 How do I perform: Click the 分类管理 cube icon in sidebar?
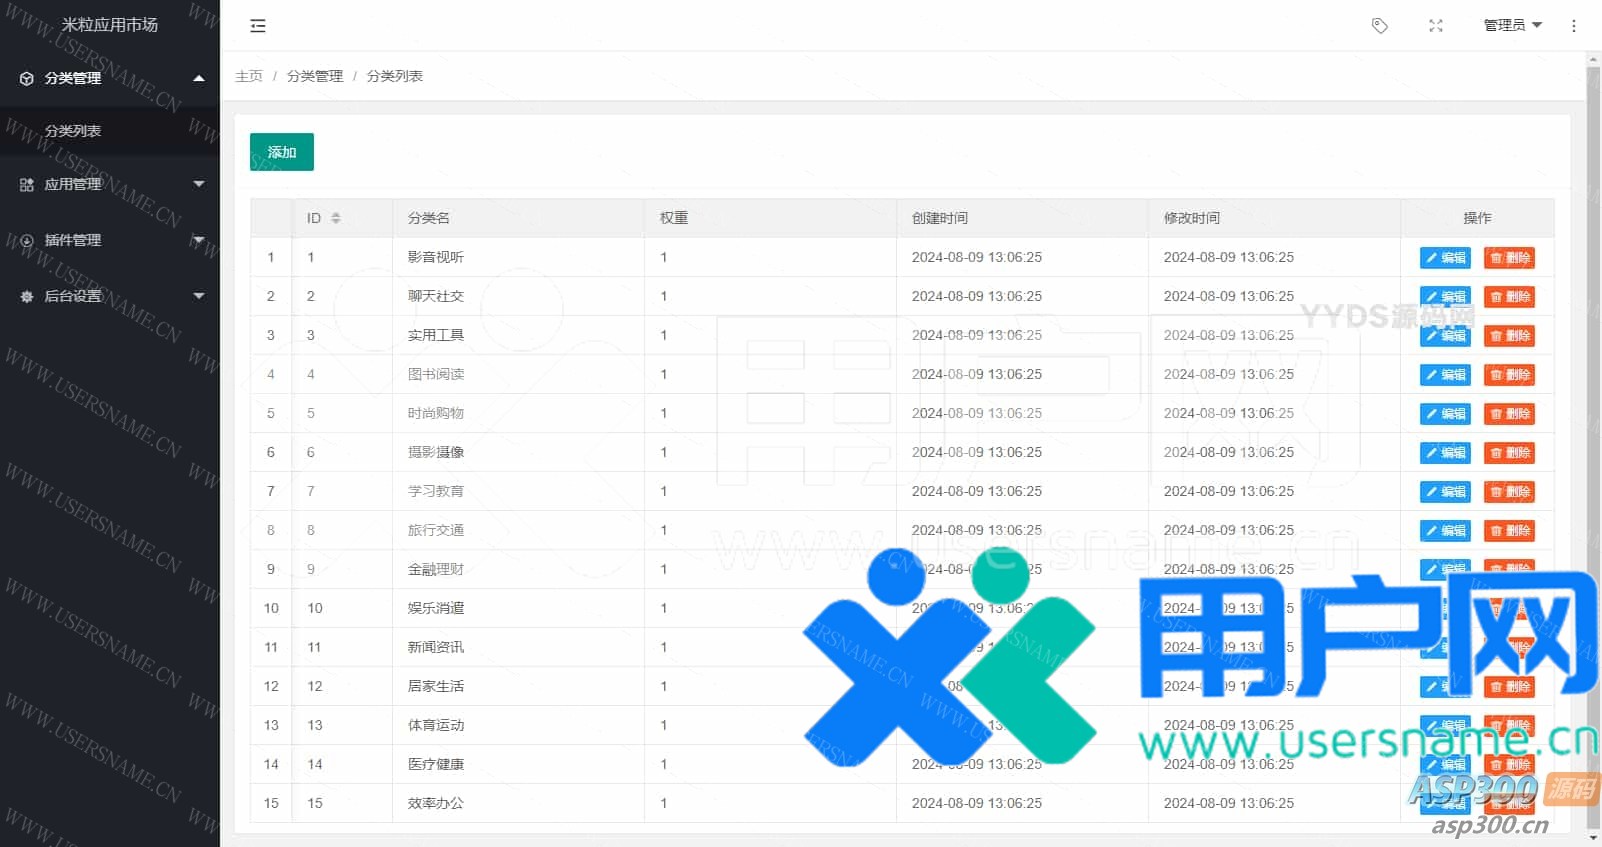[x=27, y=78]
